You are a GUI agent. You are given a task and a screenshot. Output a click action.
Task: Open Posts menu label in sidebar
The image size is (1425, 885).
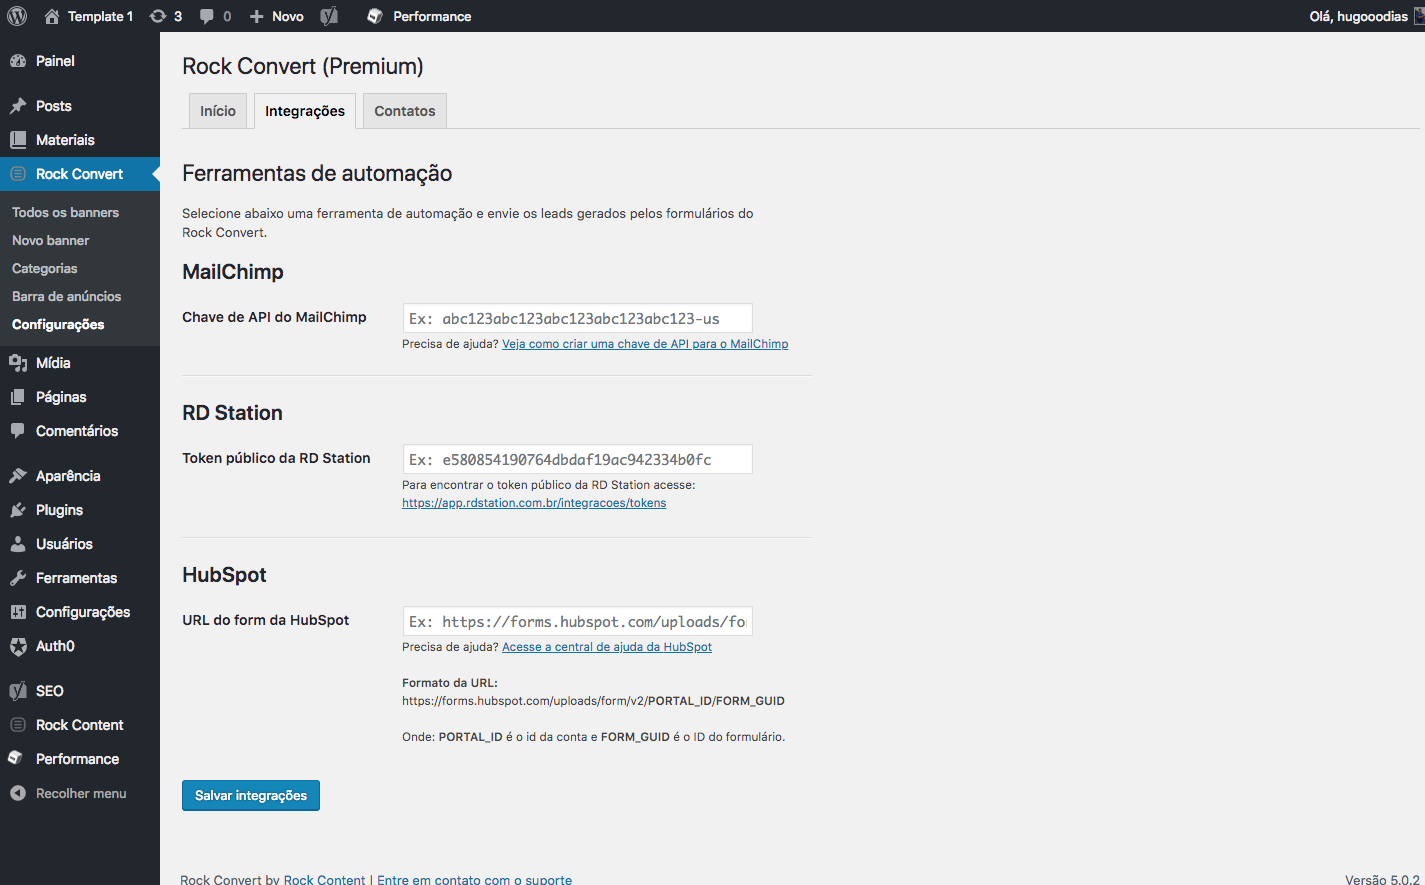(x=54, y=106)
